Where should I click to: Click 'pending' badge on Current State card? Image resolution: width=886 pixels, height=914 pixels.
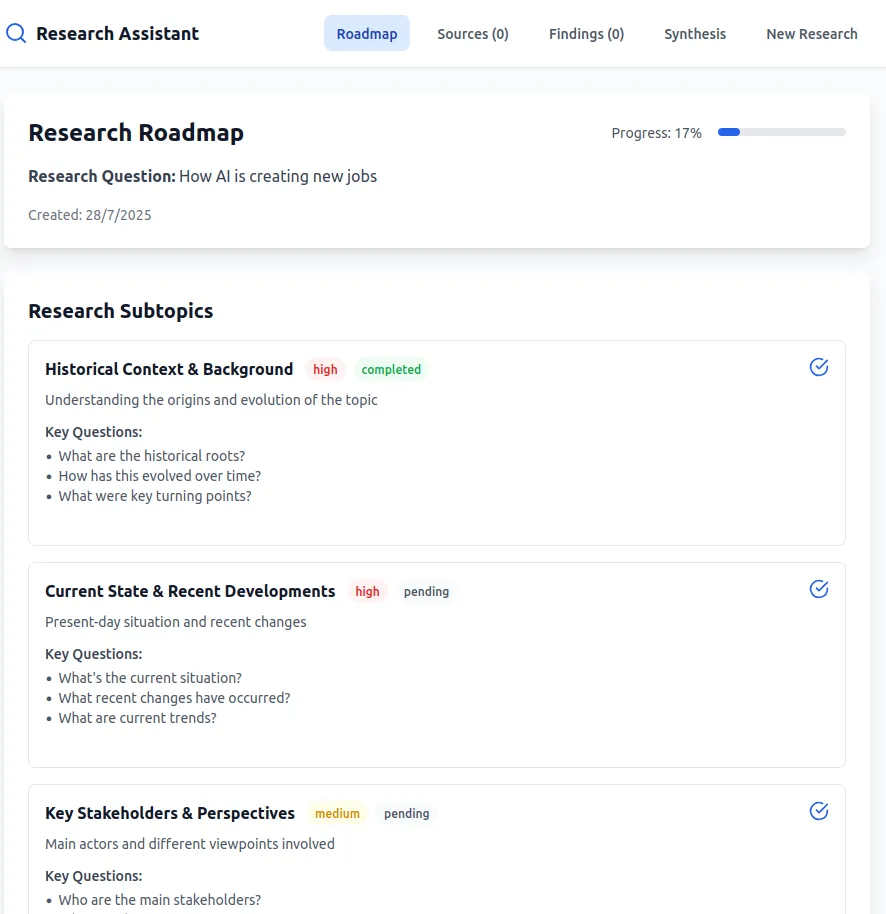[426, 592]
